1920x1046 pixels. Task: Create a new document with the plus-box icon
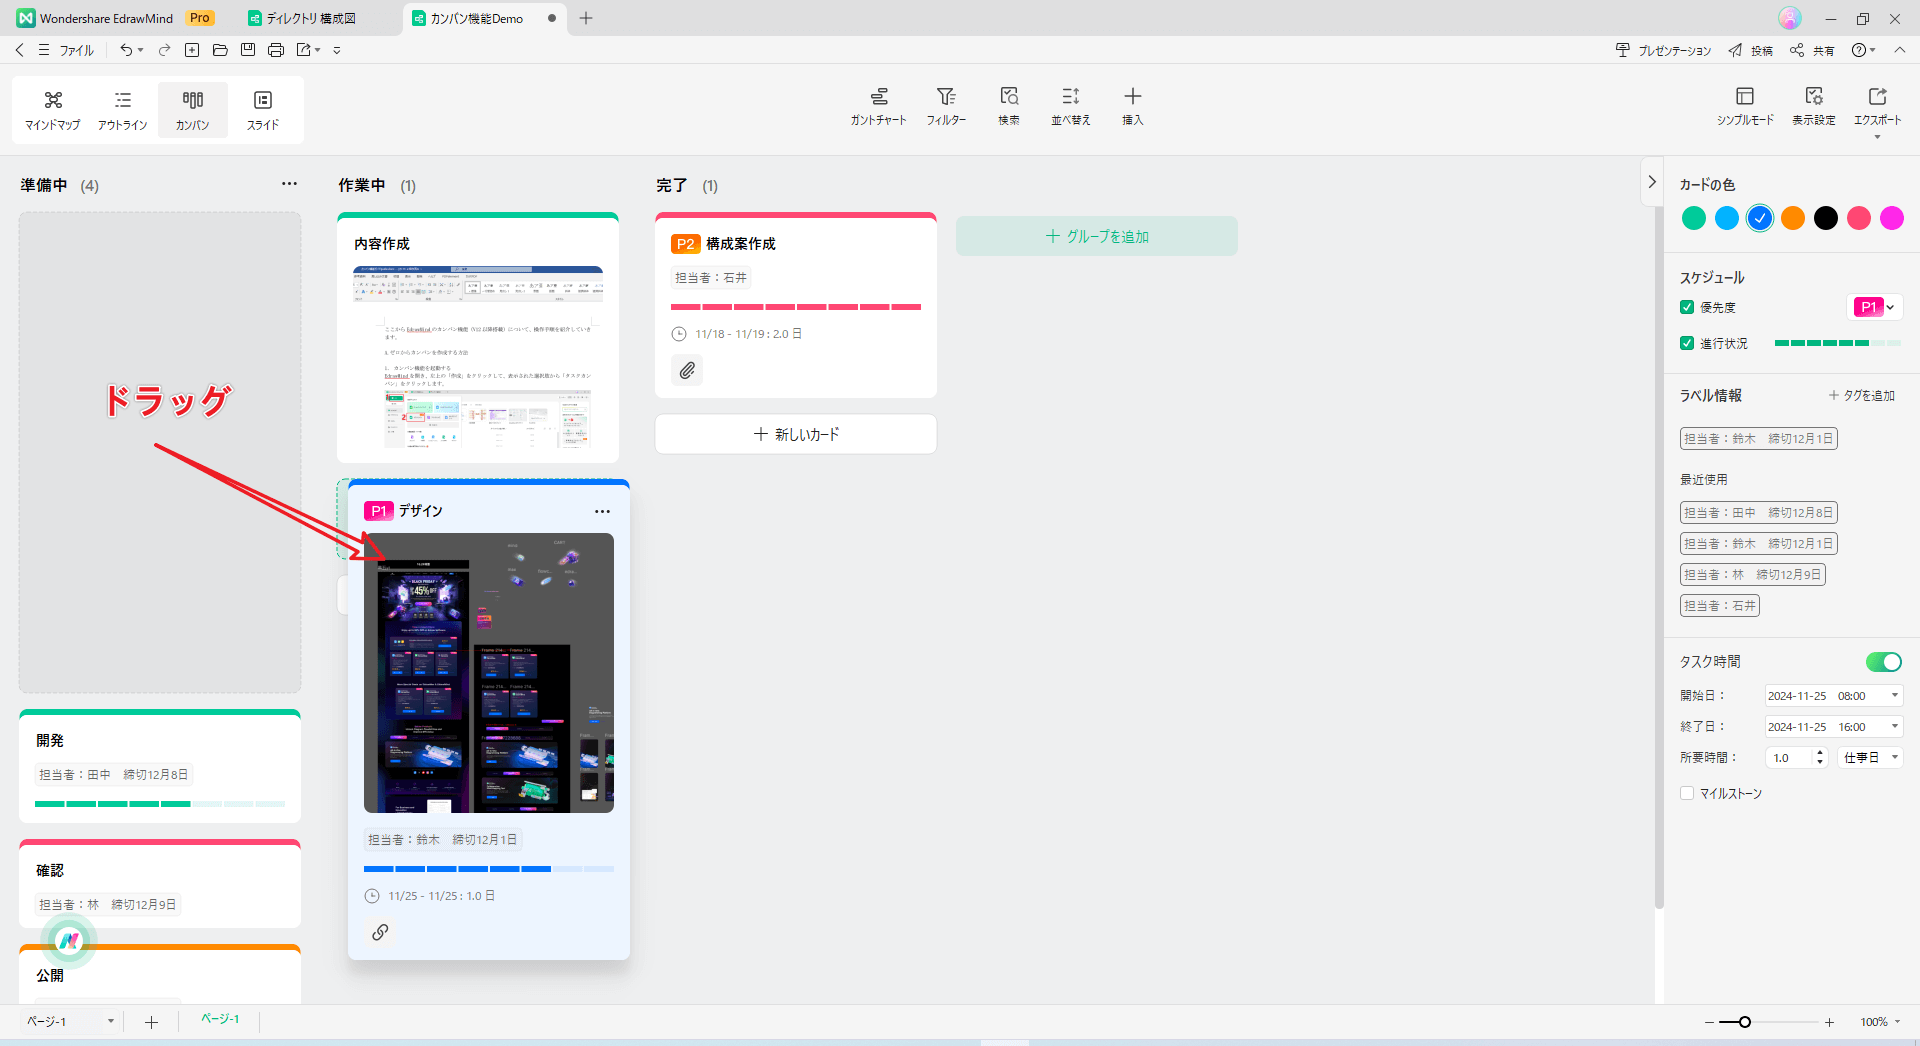click(192, 50)
